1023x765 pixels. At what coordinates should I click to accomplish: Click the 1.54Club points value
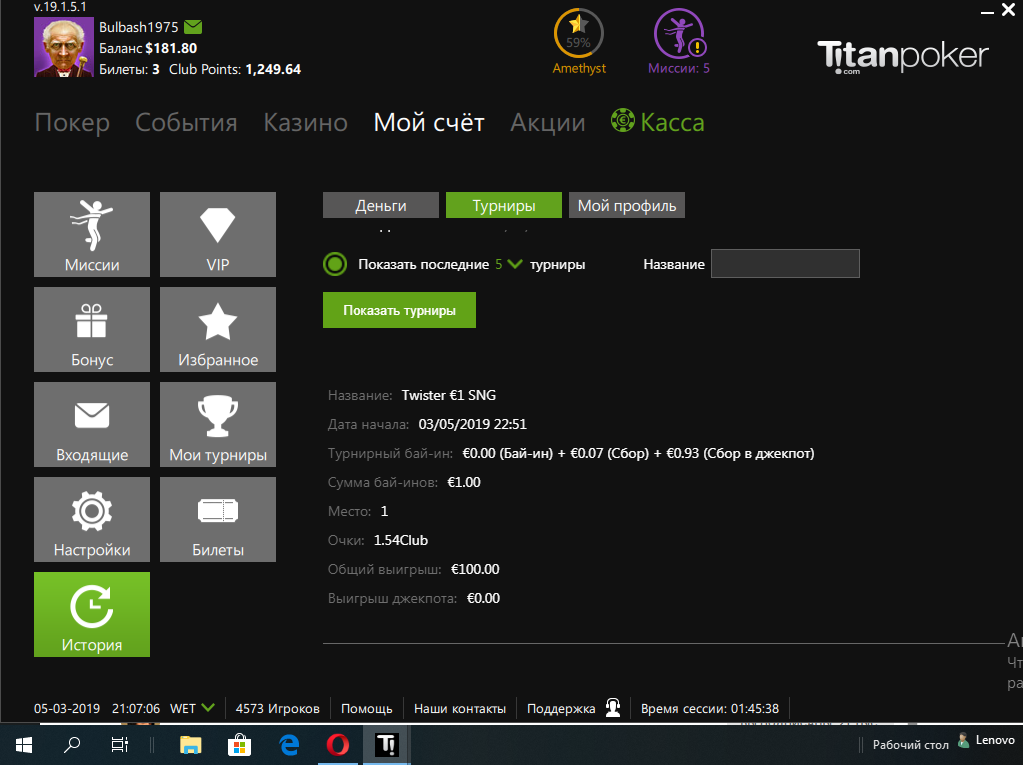coord(401,540)
